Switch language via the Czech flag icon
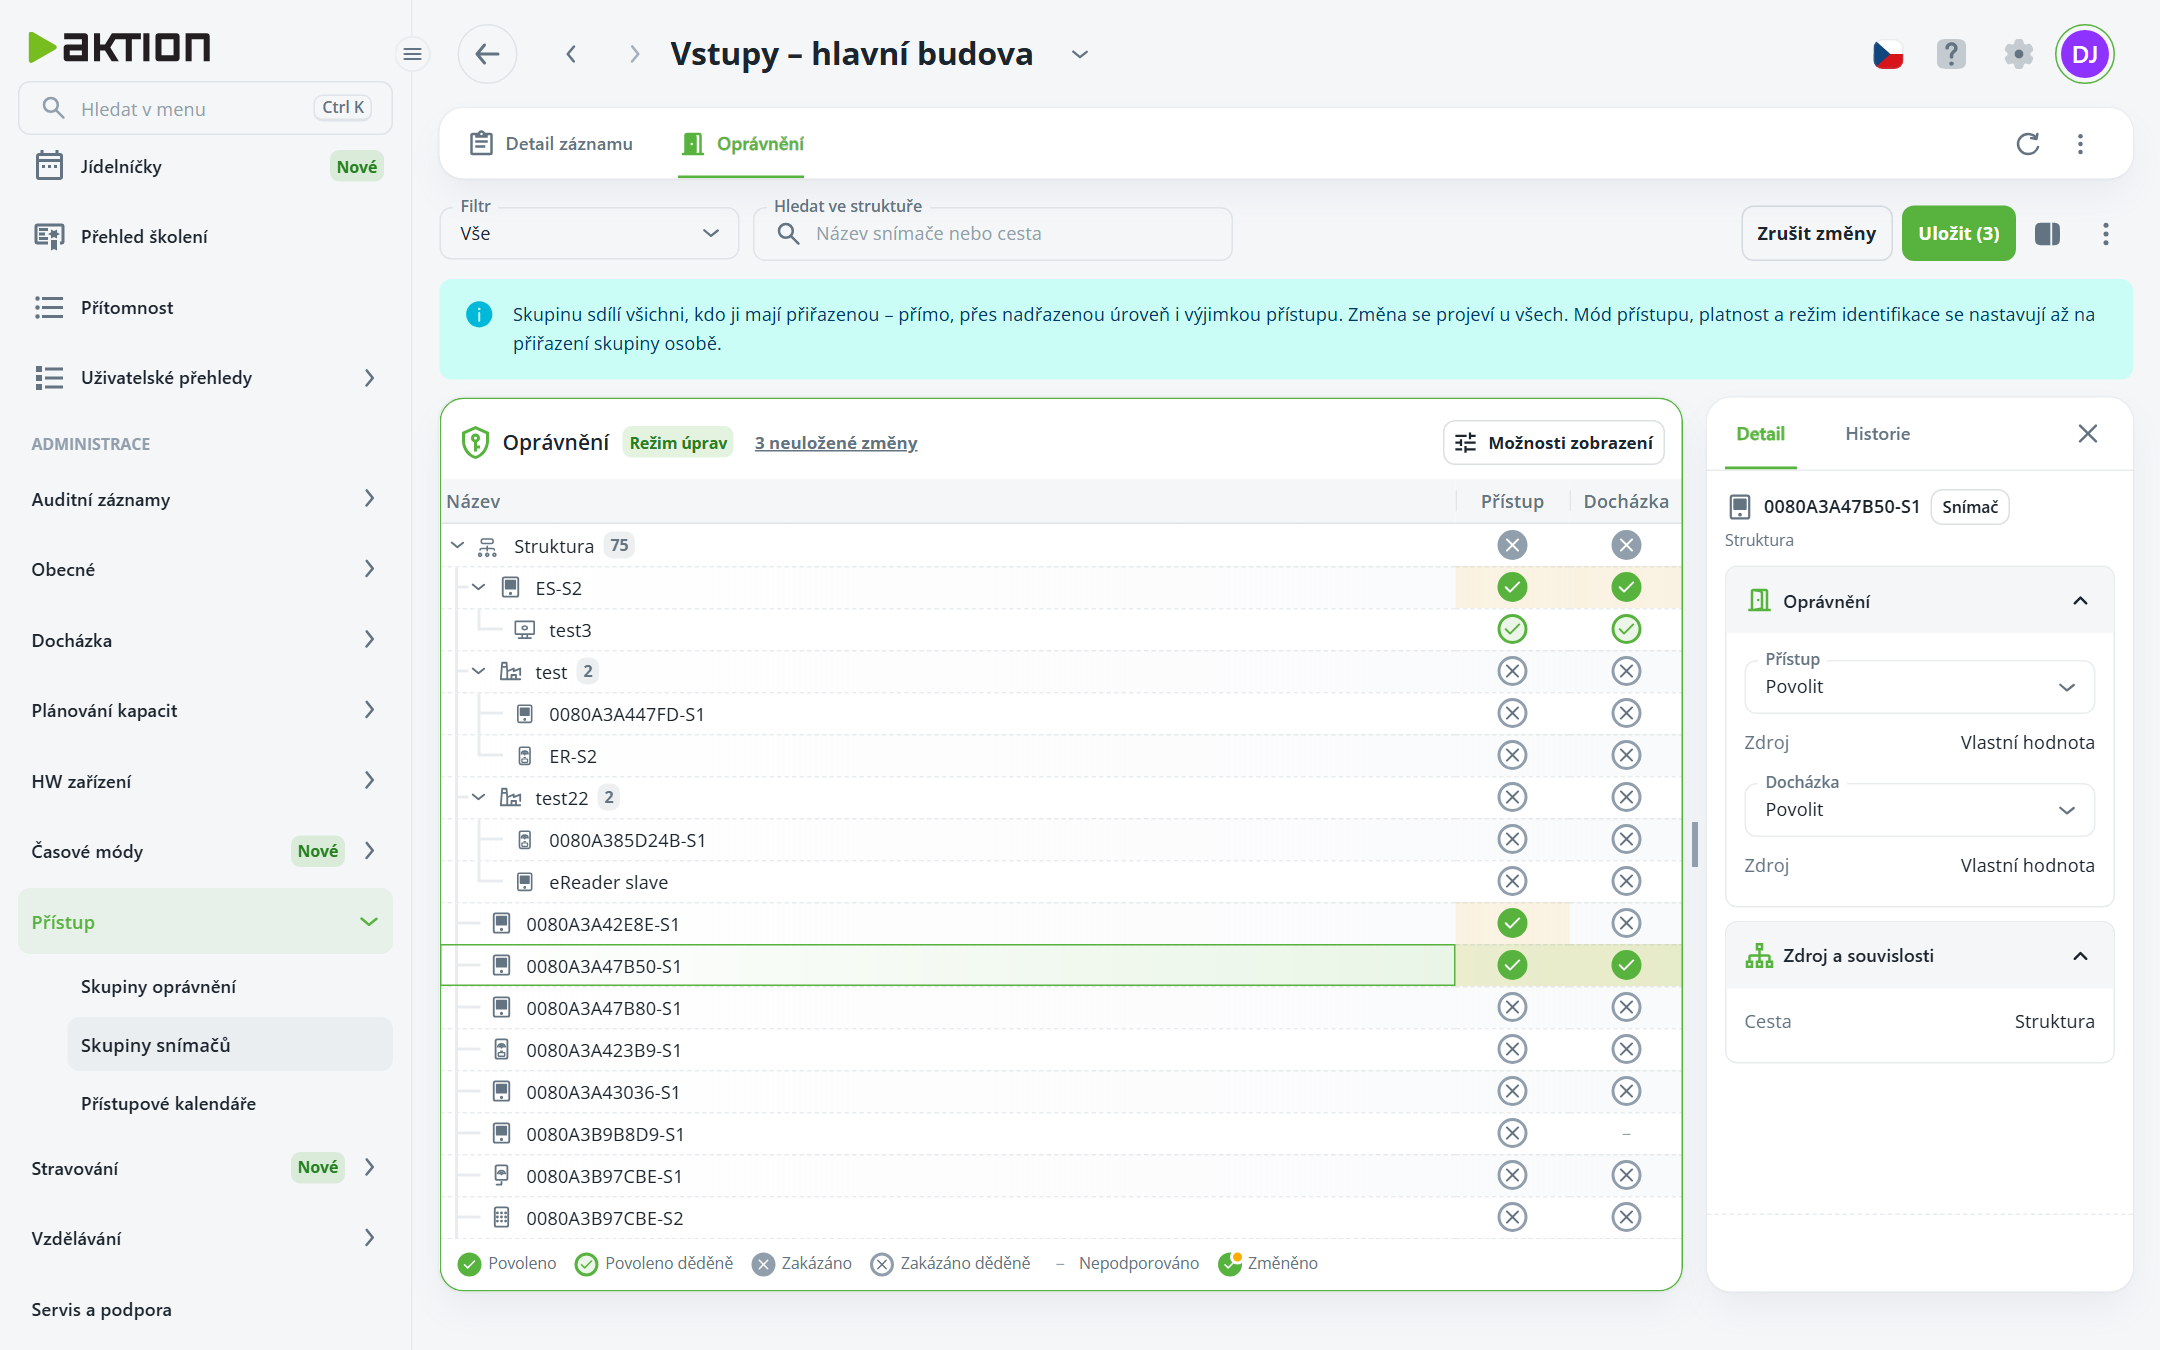Image resolution: width=2160 pixels, height=1350 pixels. tap(1888, 54)
